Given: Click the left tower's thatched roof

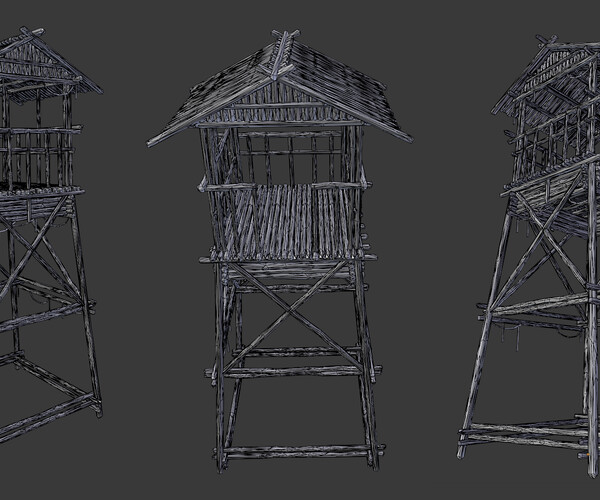Looking at the screenshot, I should [x=42, y=65].
